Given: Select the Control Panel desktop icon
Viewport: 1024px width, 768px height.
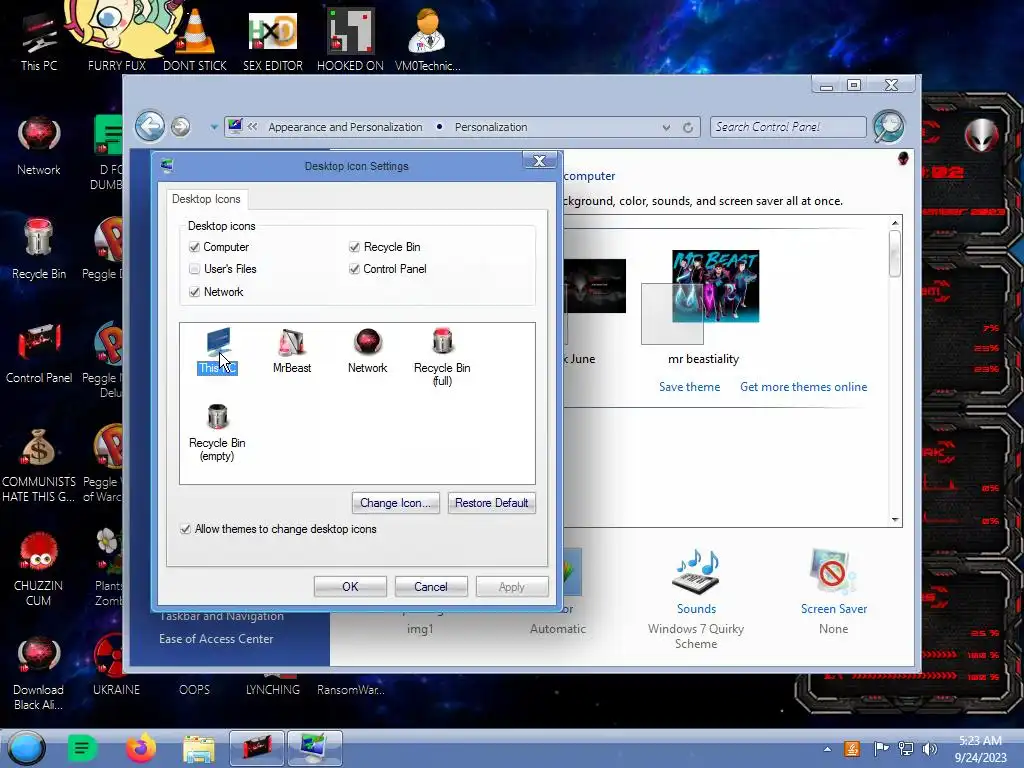Looking at the screenshot, I should 39,353.
